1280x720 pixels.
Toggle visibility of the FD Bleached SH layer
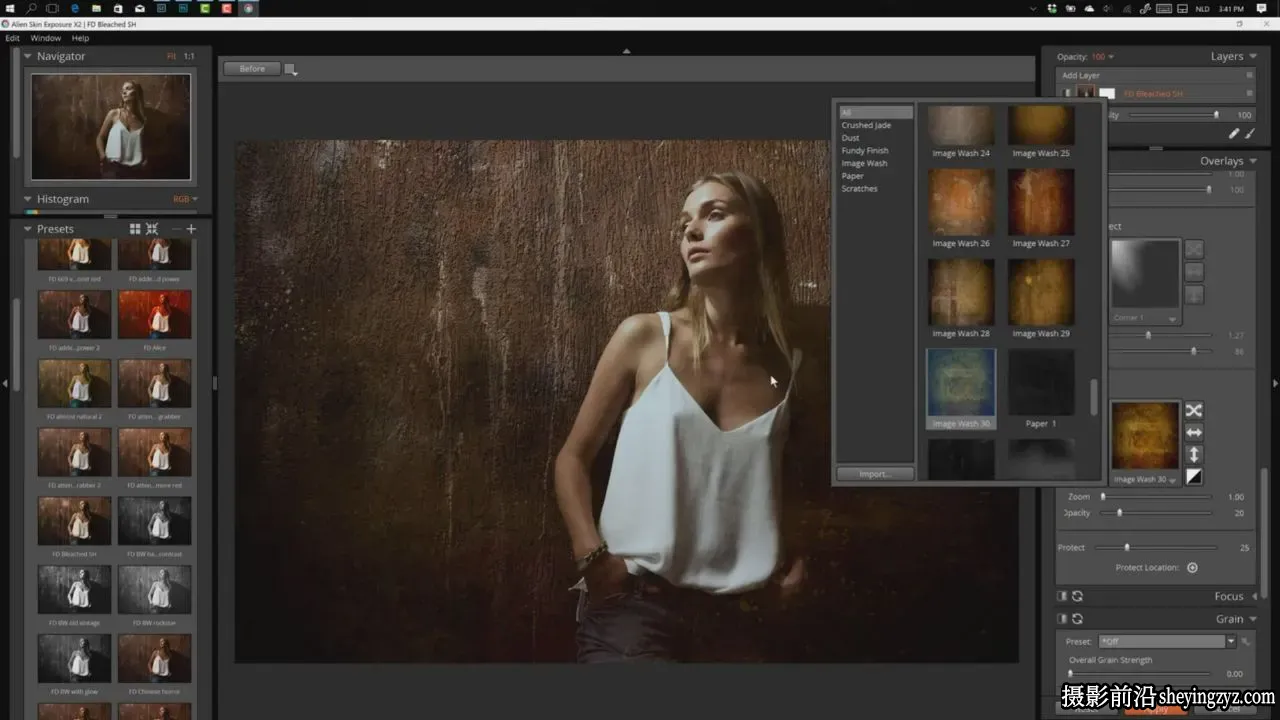tap(1067, 94)
